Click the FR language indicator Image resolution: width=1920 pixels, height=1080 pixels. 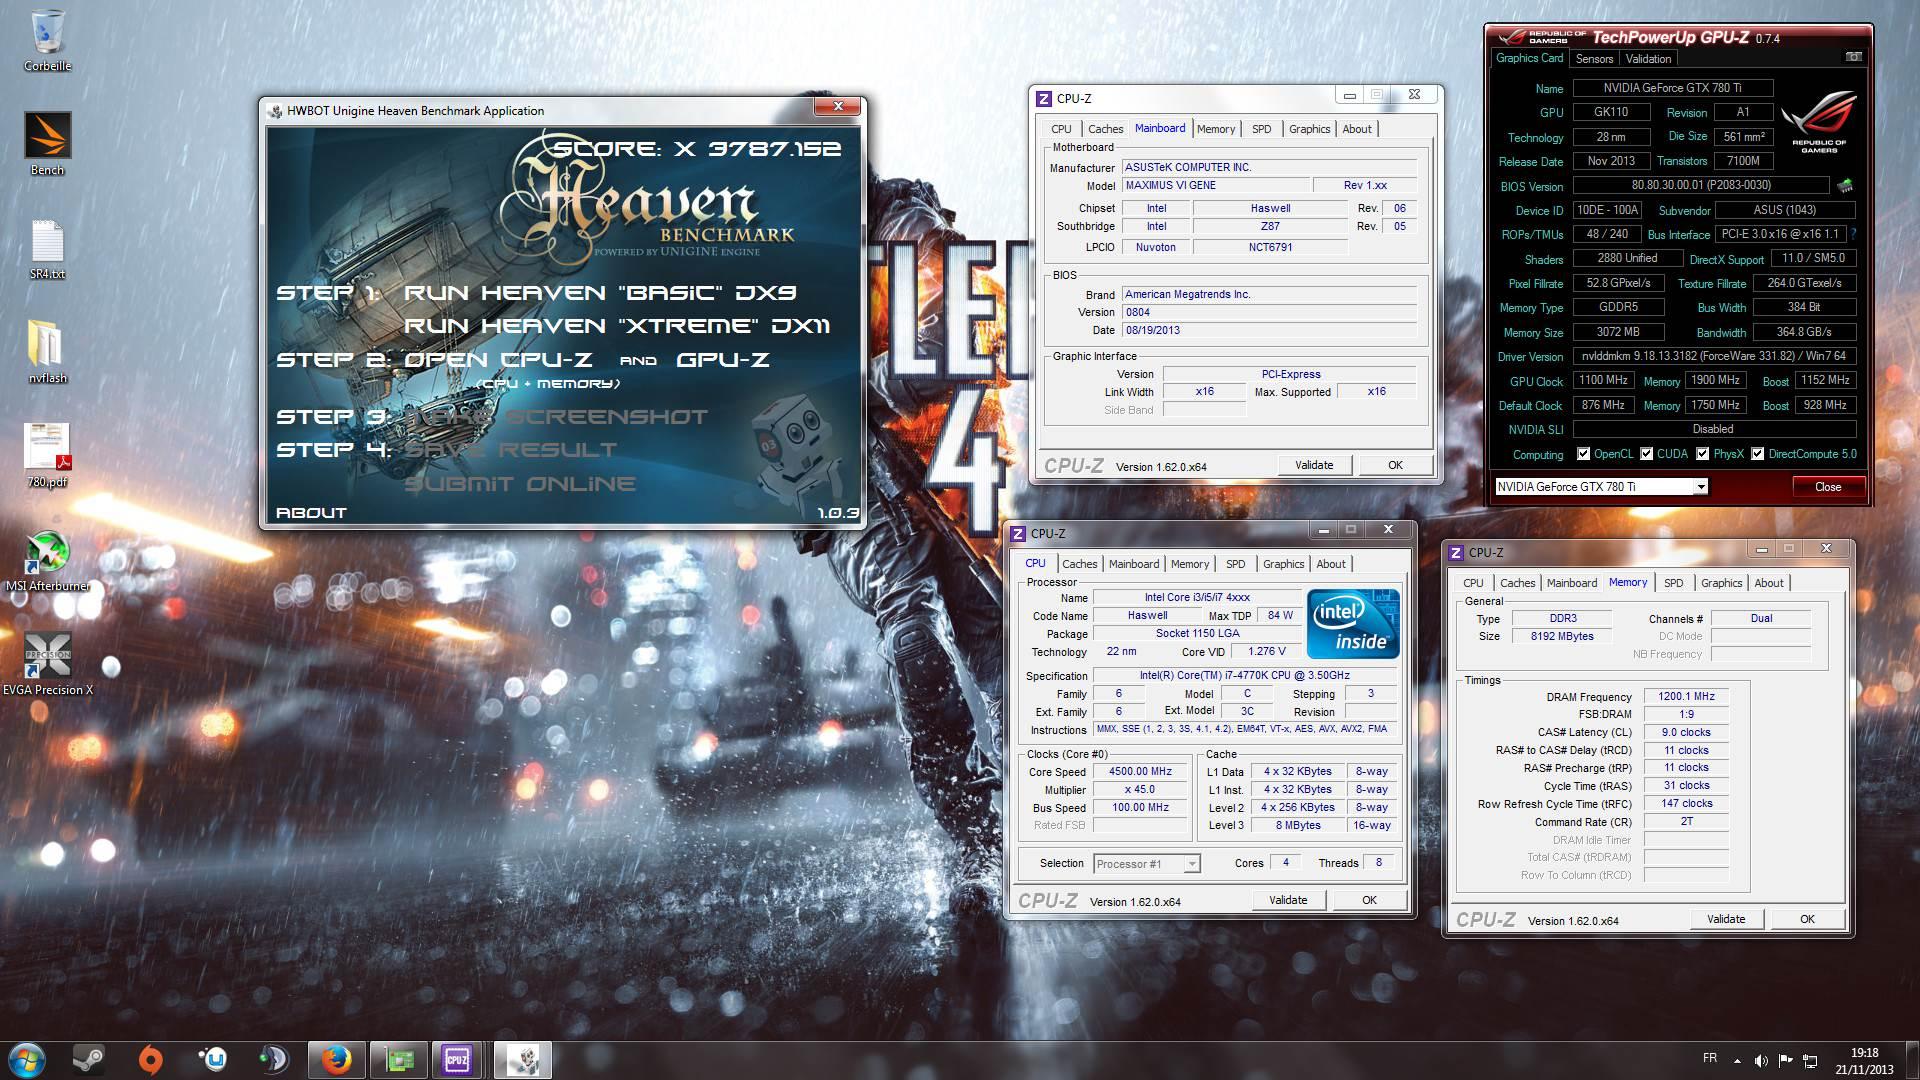click(x=1710, y=1058)
